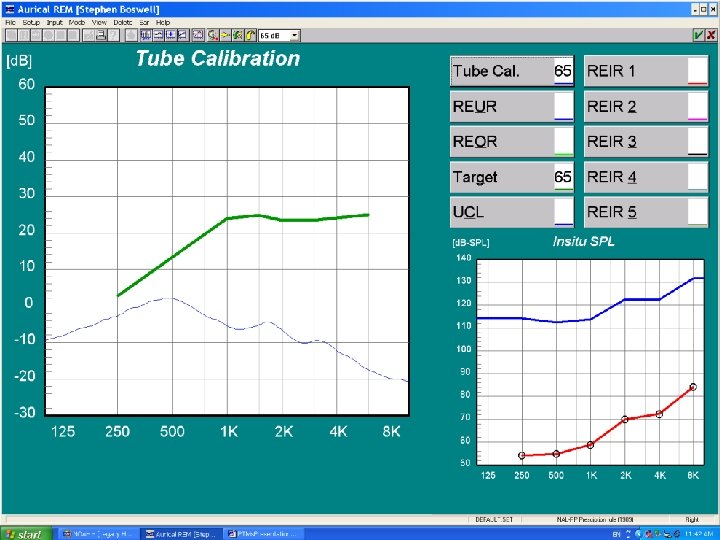Click the system tray clock

(698, 534)
